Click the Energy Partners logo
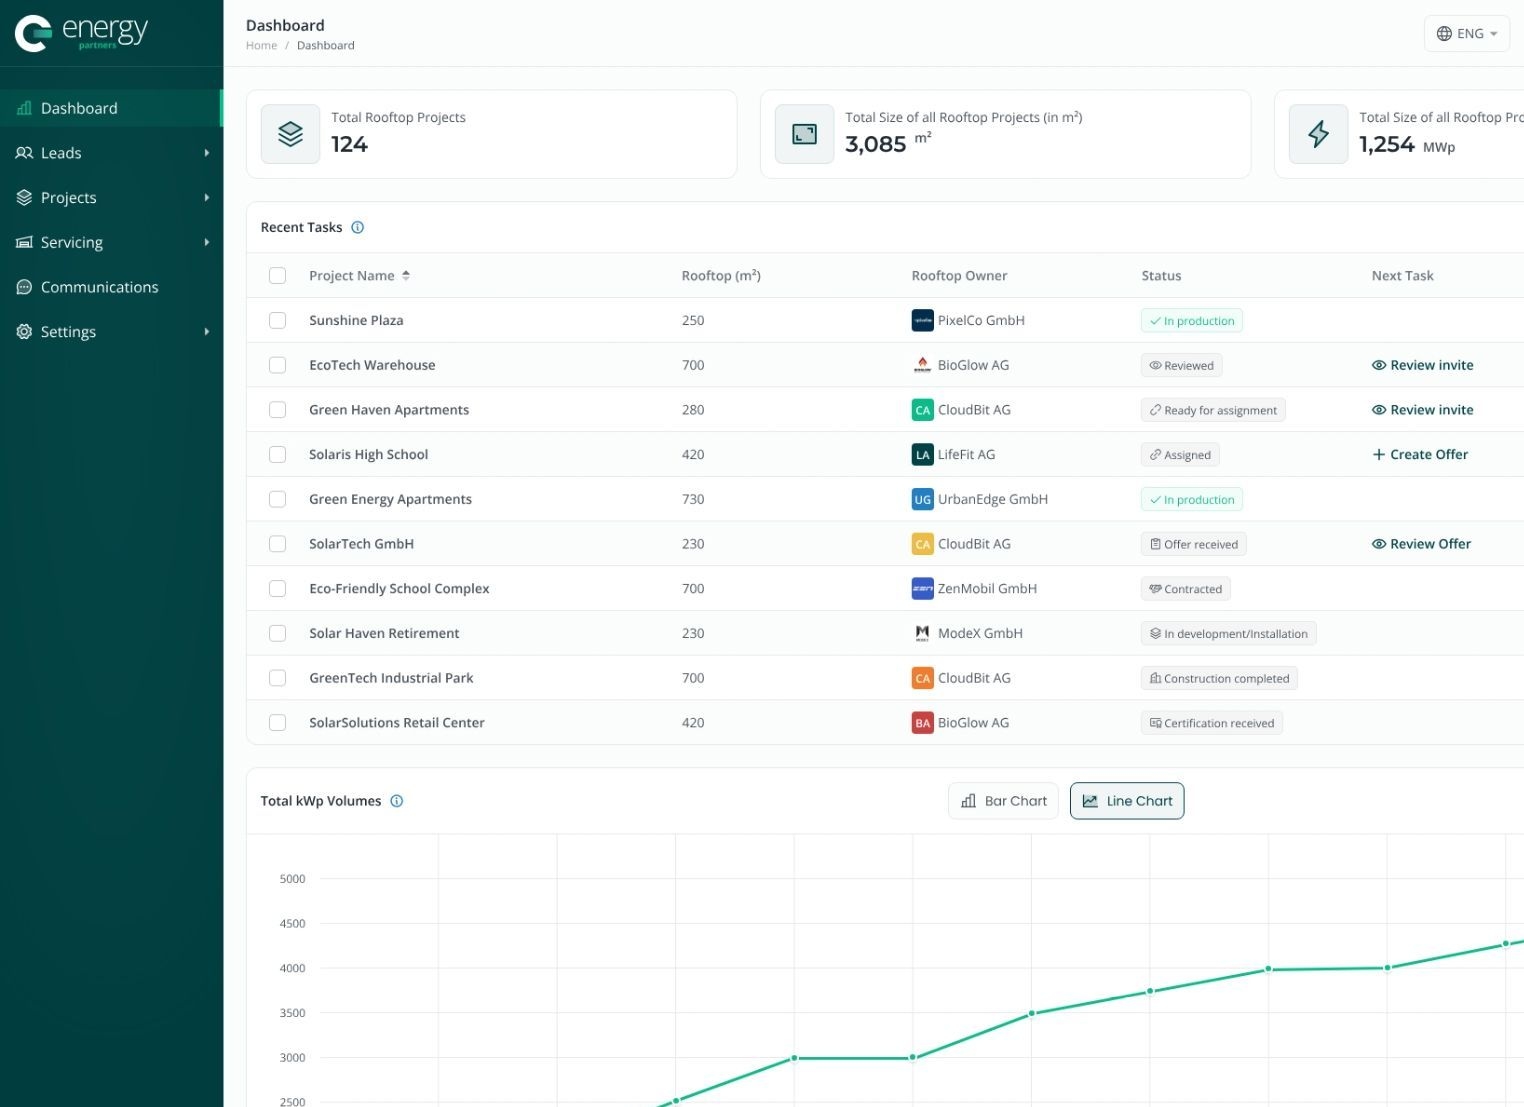 tap(82, 33)
